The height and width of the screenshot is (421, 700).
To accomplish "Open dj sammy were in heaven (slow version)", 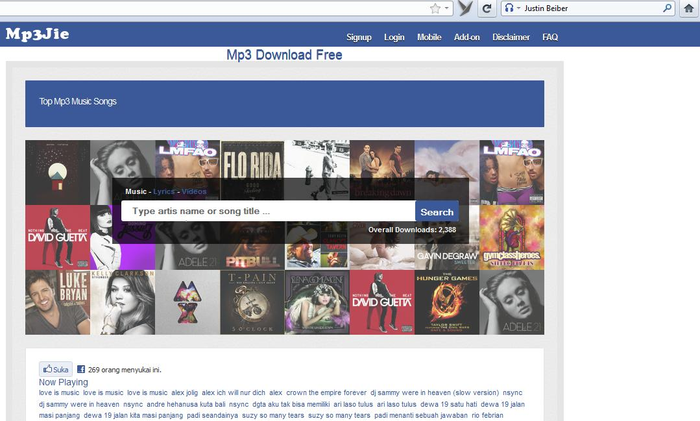I will [x=435, y=393].
